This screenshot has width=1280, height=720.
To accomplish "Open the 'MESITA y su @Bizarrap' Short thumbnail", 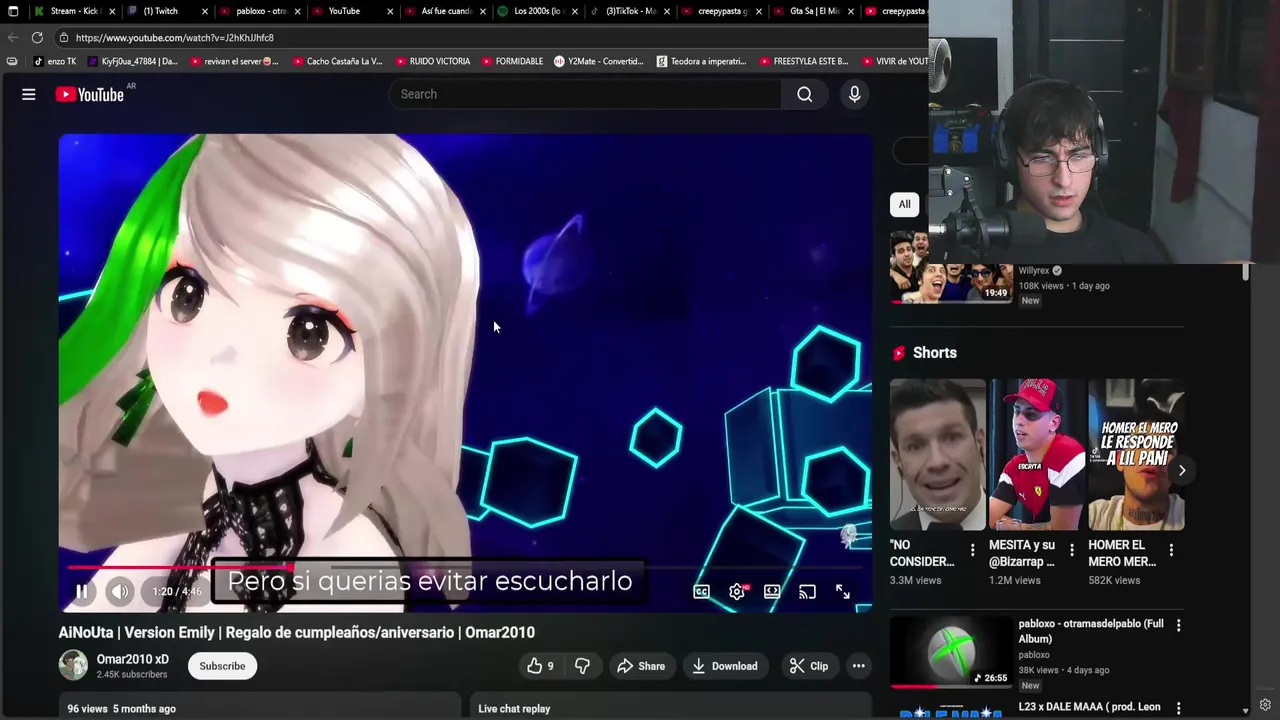I will tap(1036, 455).
